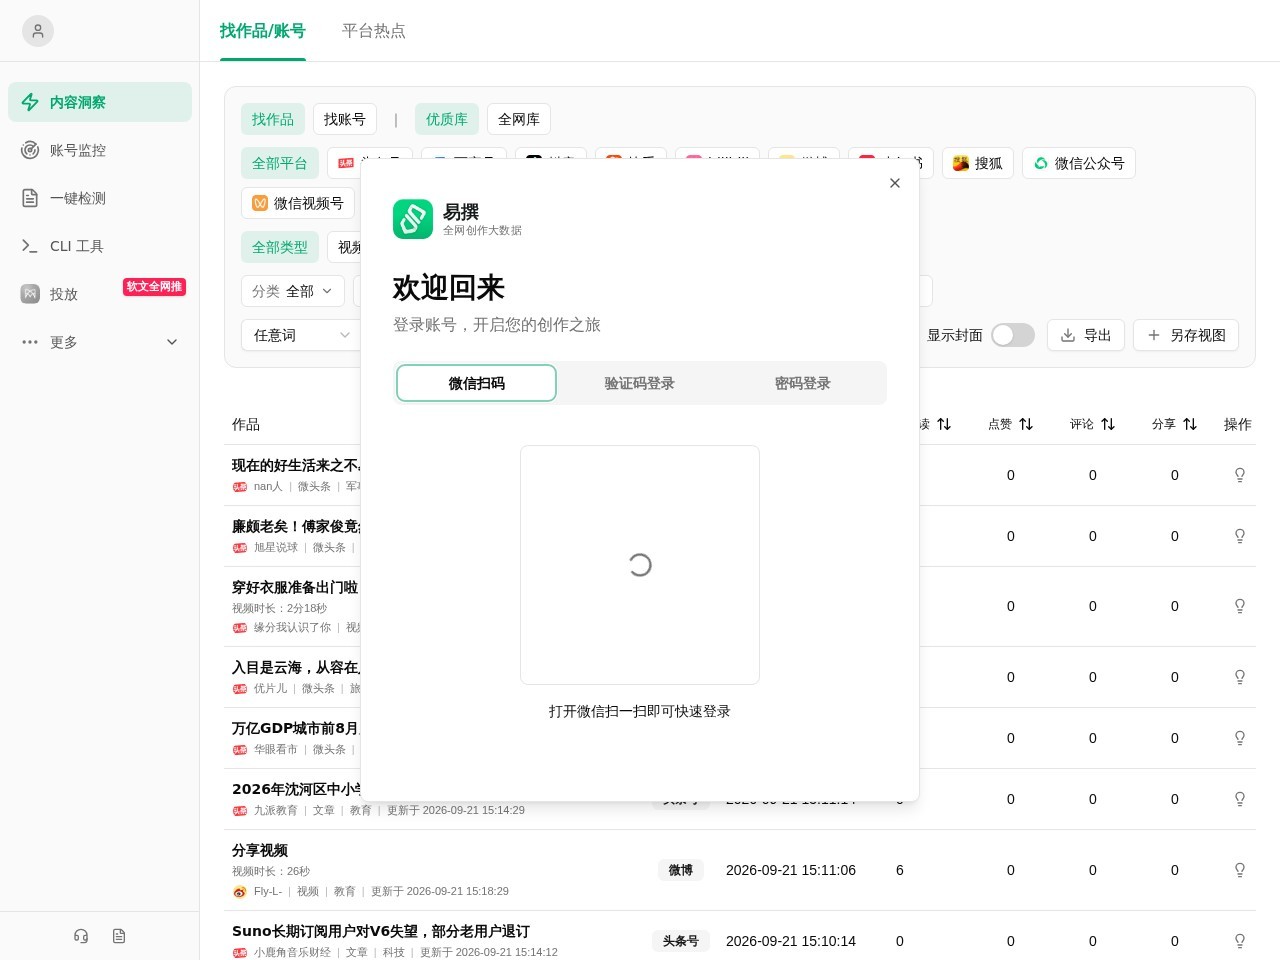1280x960 pixels.
Task: Open 内容洞察 in the sidebar
Action: (100, 102)
